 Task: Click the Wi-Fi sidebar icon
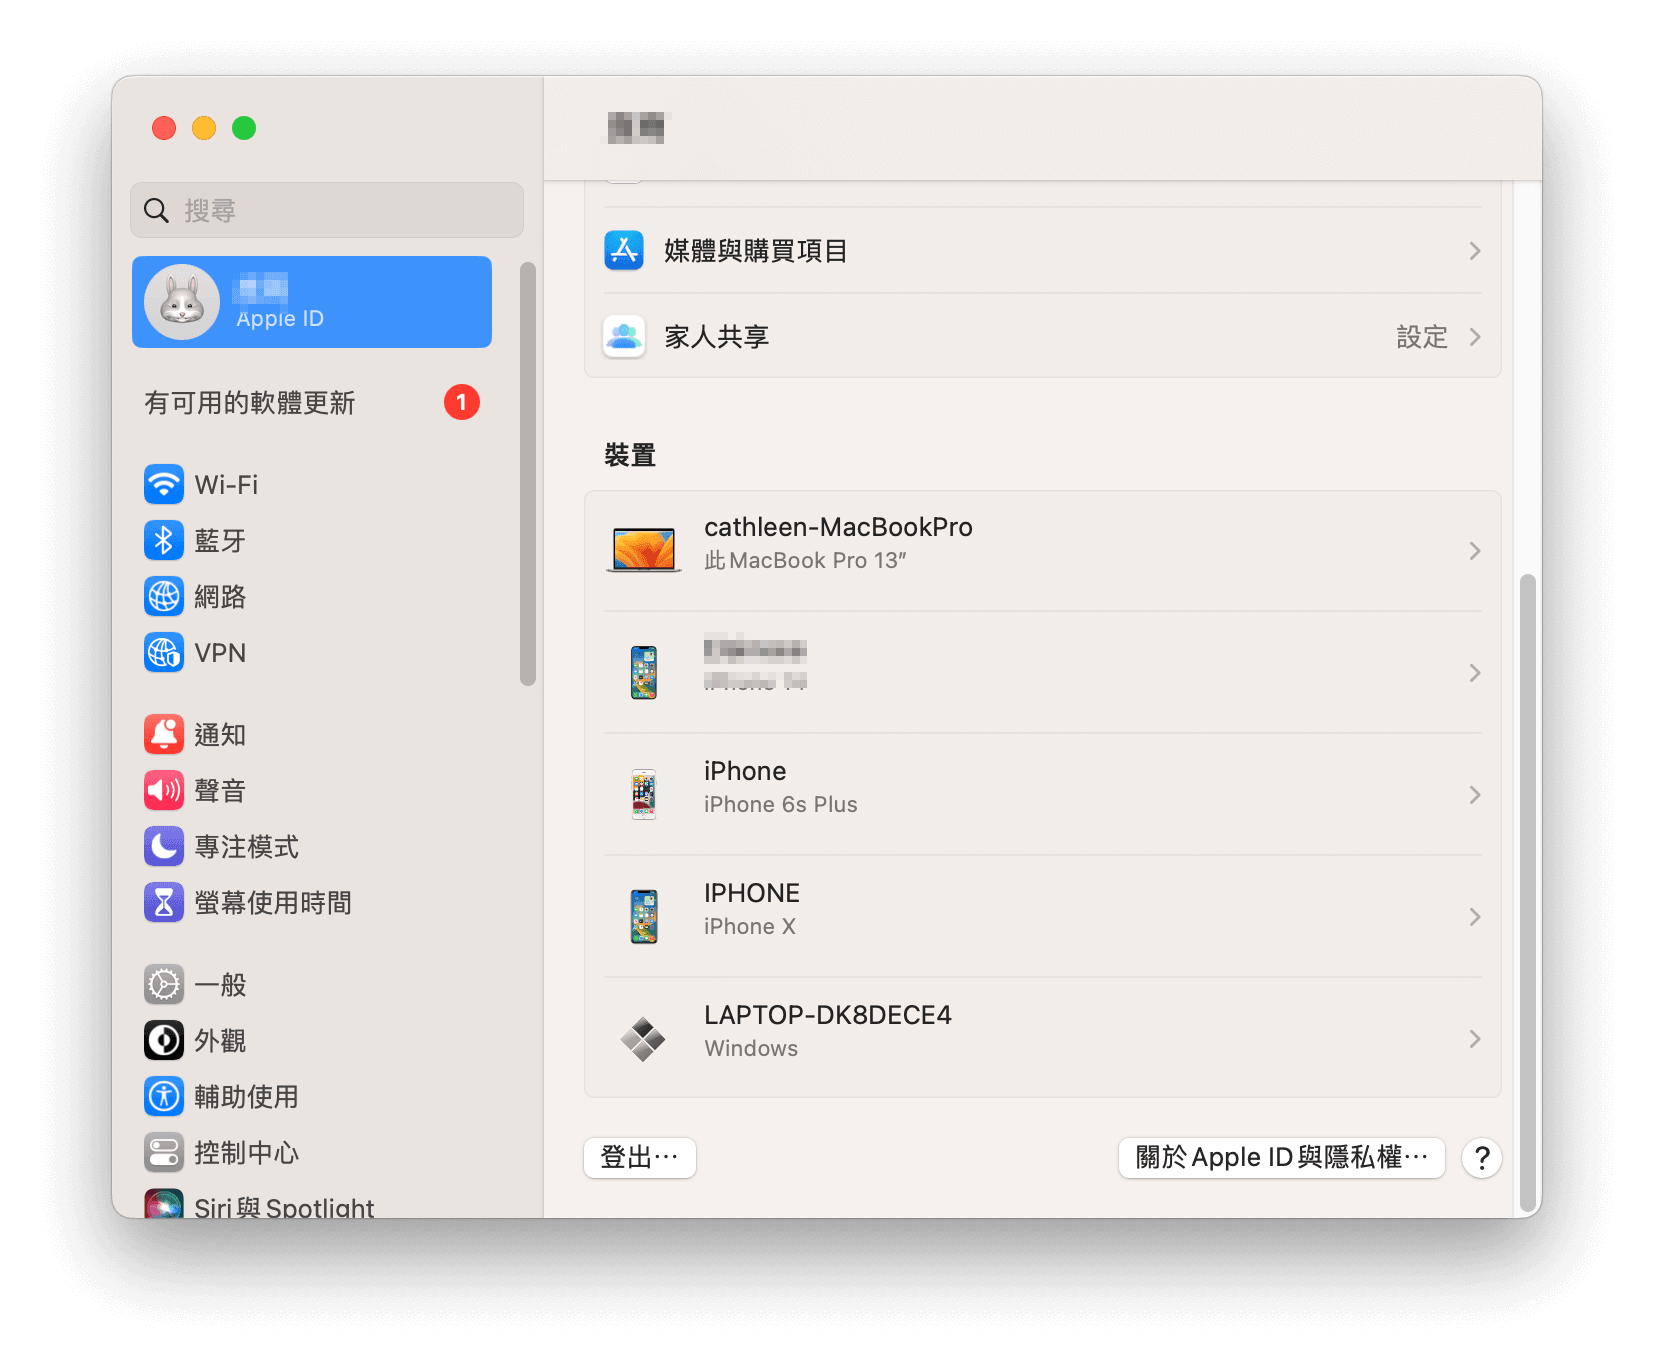pos(164,485)
